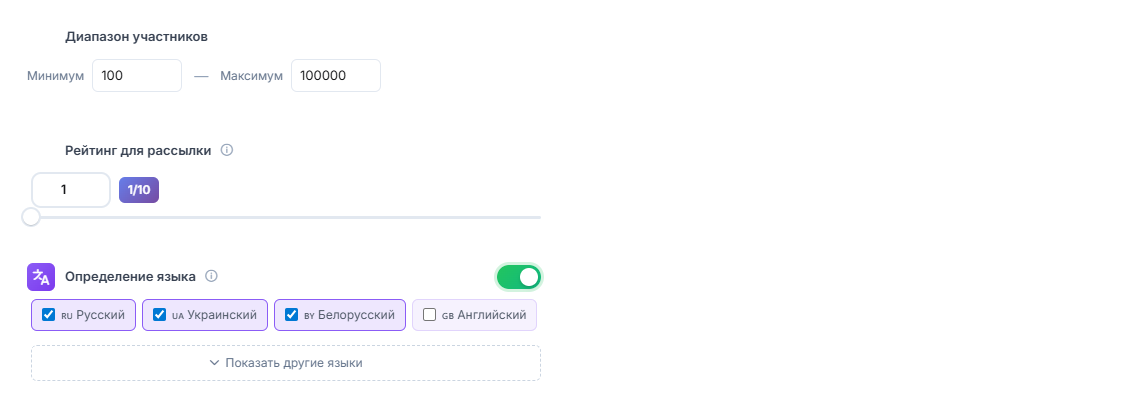Uncheck the Белорусский language checkbox
The width and height of the screenshot is (1130, 412).
[x=291, y=315]
